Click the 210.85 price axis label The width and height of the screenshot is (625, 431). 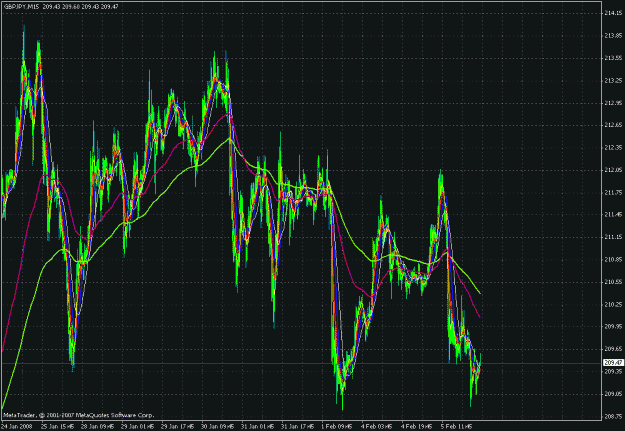point(613,259)
